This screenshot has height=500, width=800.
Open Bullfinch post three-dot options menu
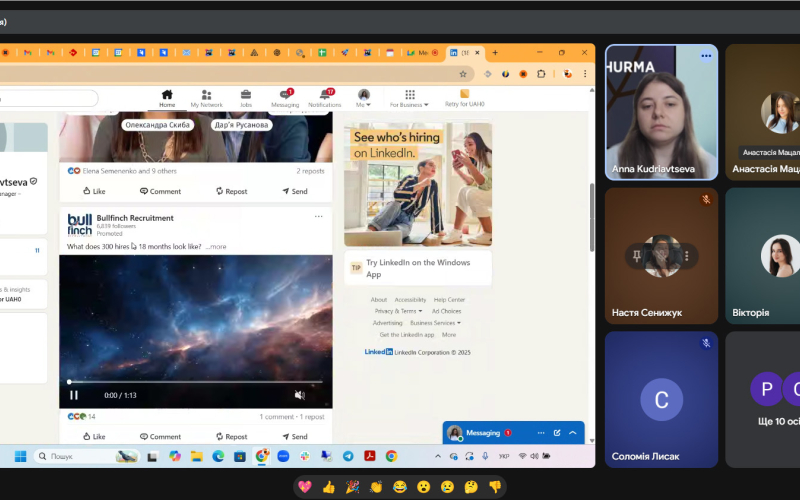[x=319, y=216]
